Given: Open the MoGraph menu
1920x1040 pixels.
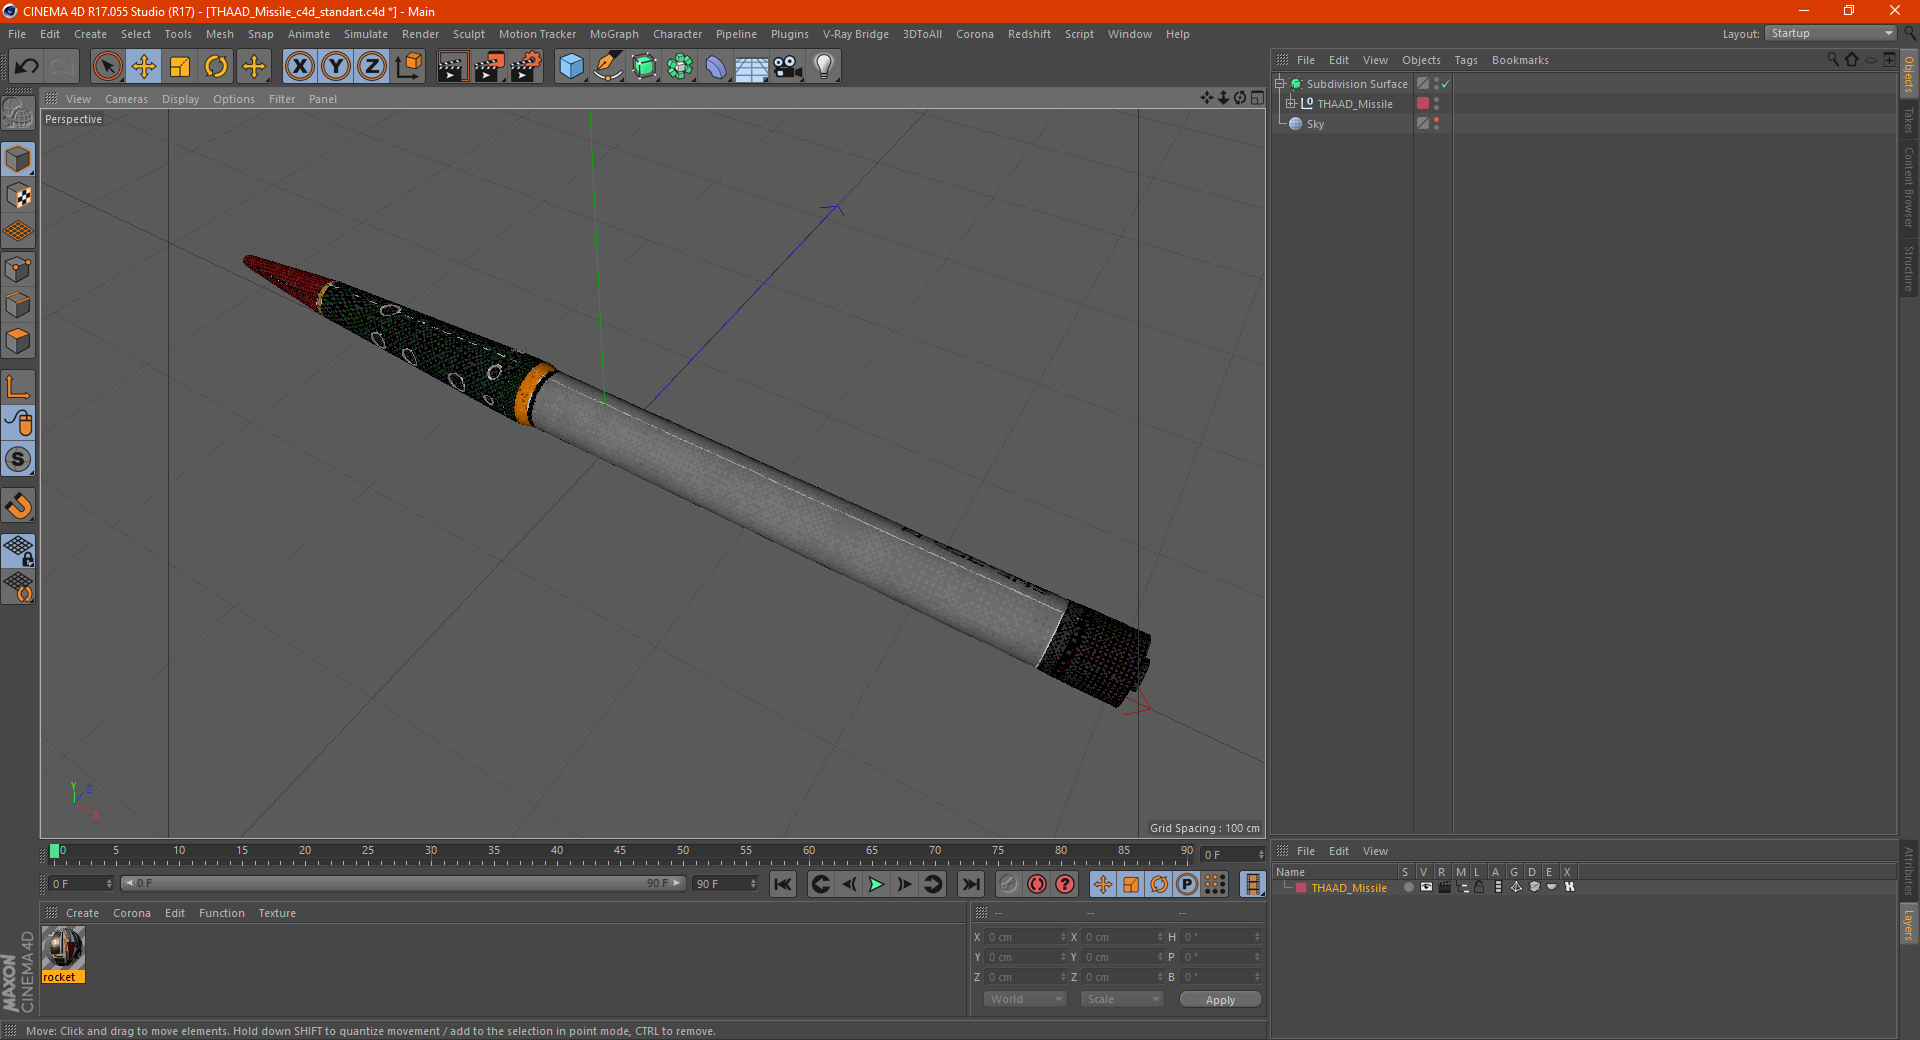Looking at the screenshot, I should (614, 34).
